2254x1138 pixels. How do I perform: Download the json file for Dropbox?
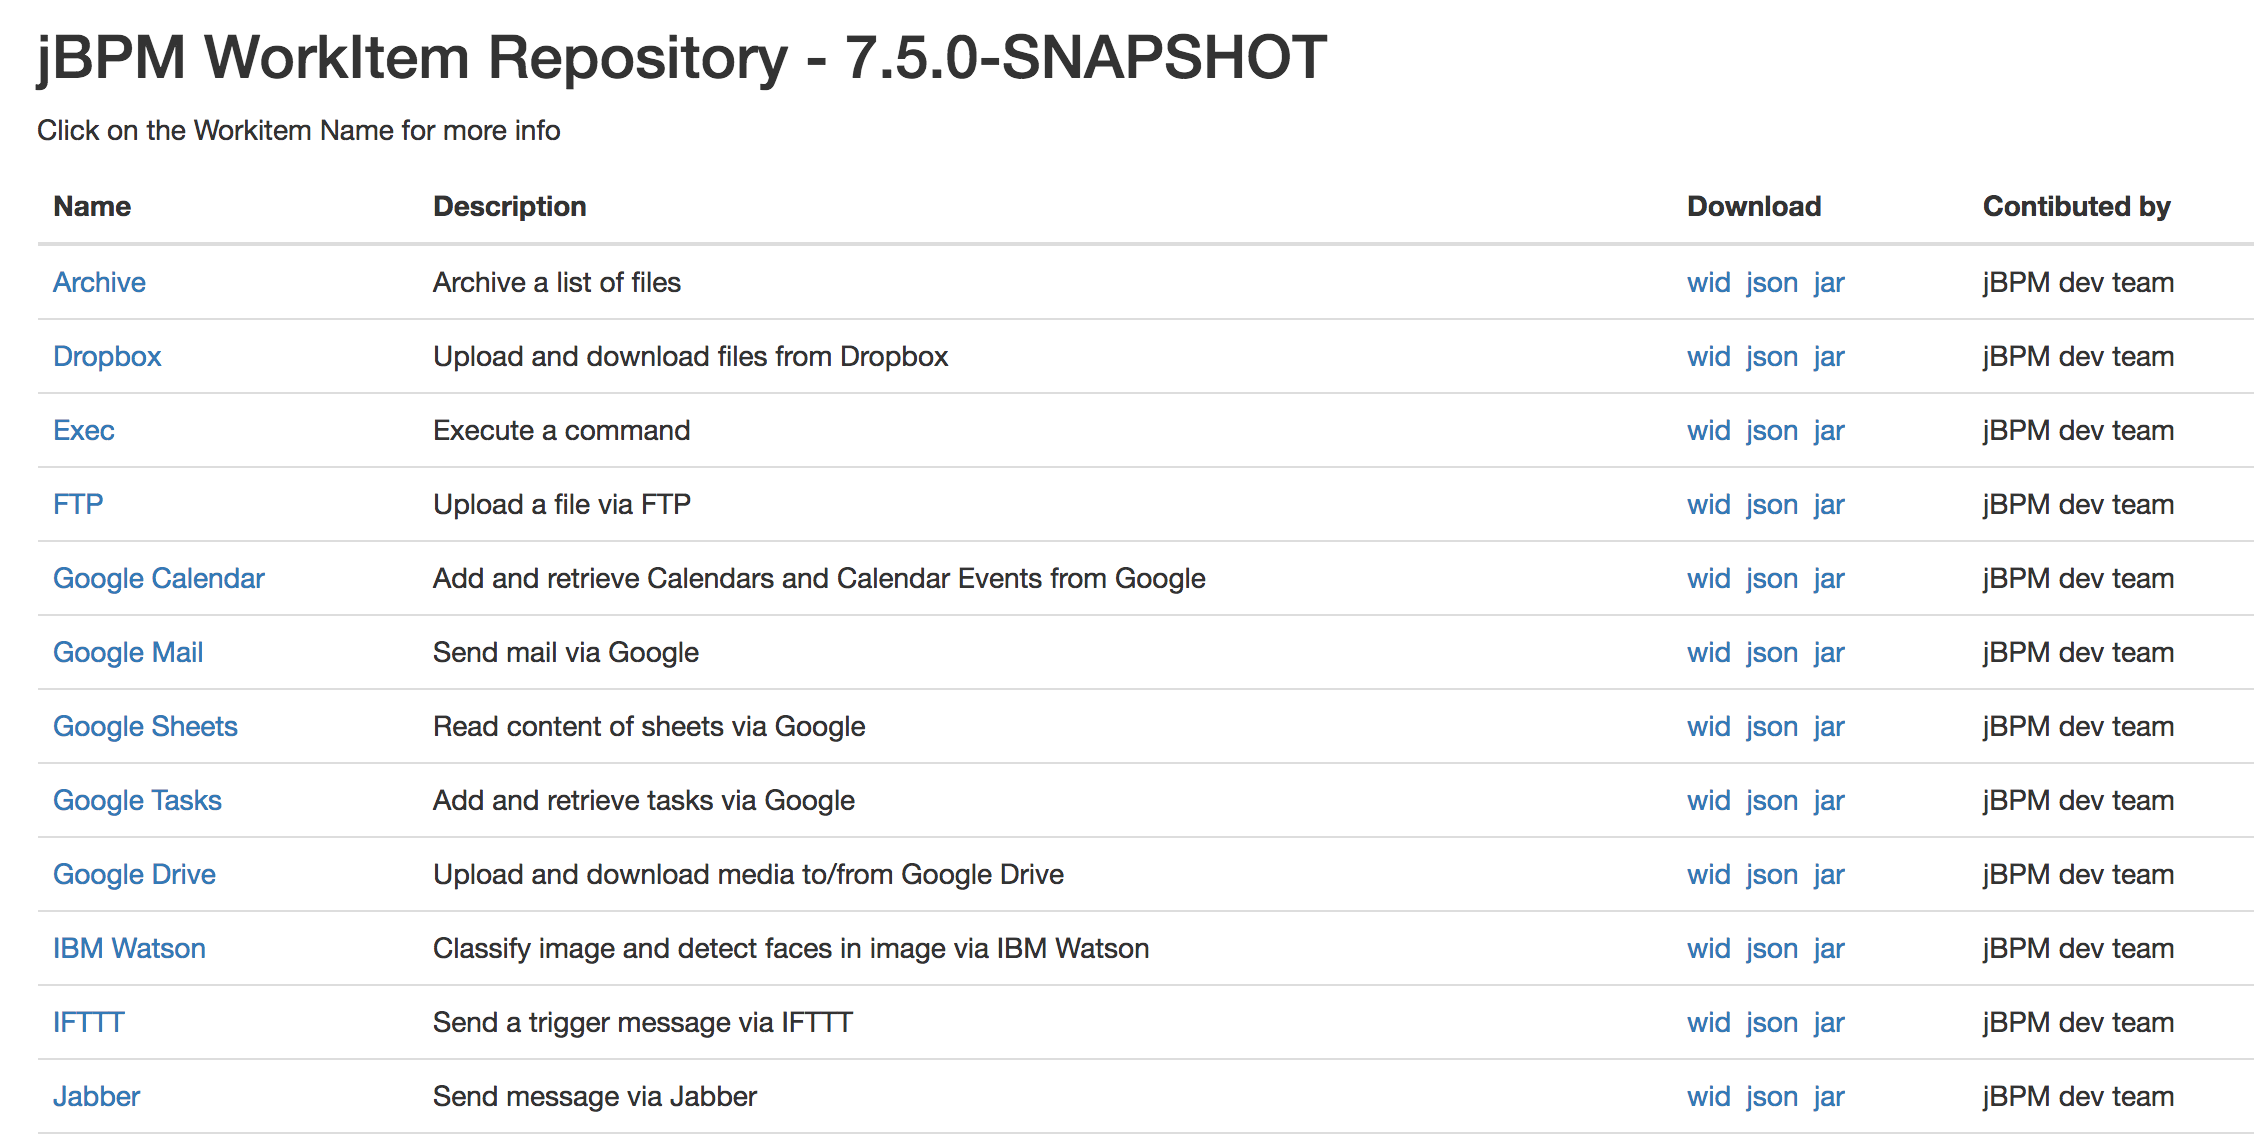1772,357
